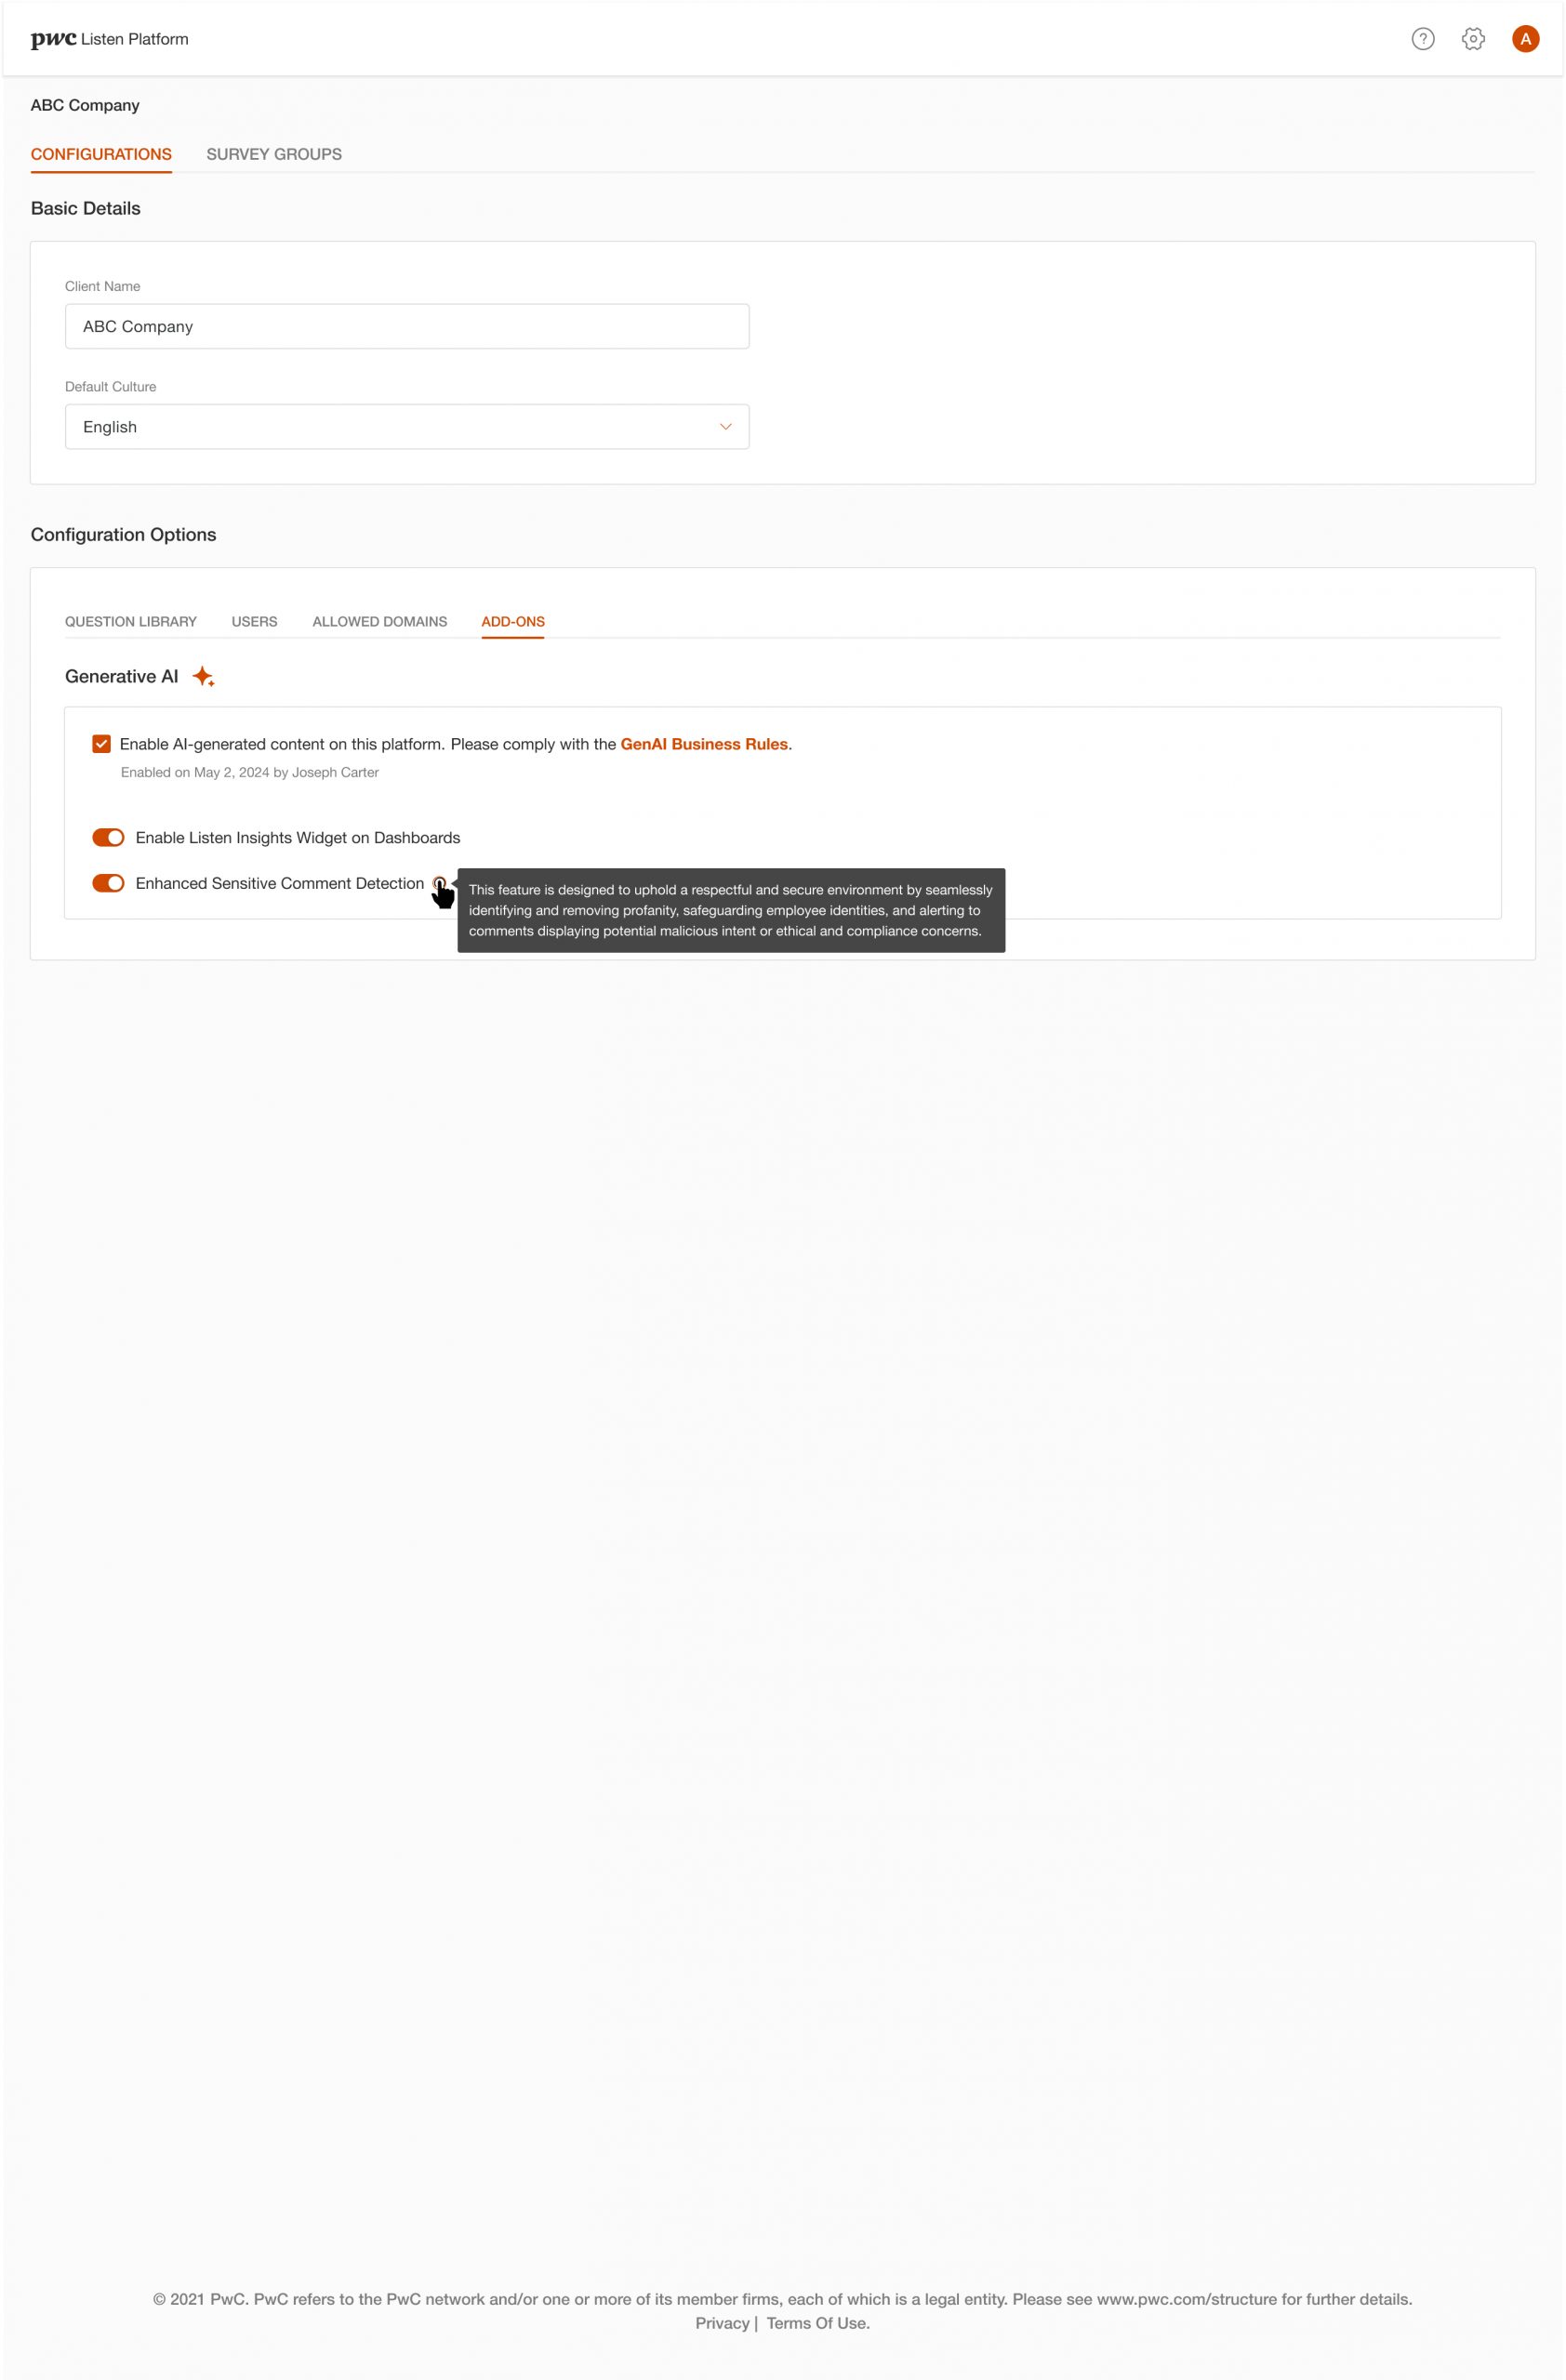Toggle Enable Listen Insights Widget on Dashboards

[x=108, y=838]
